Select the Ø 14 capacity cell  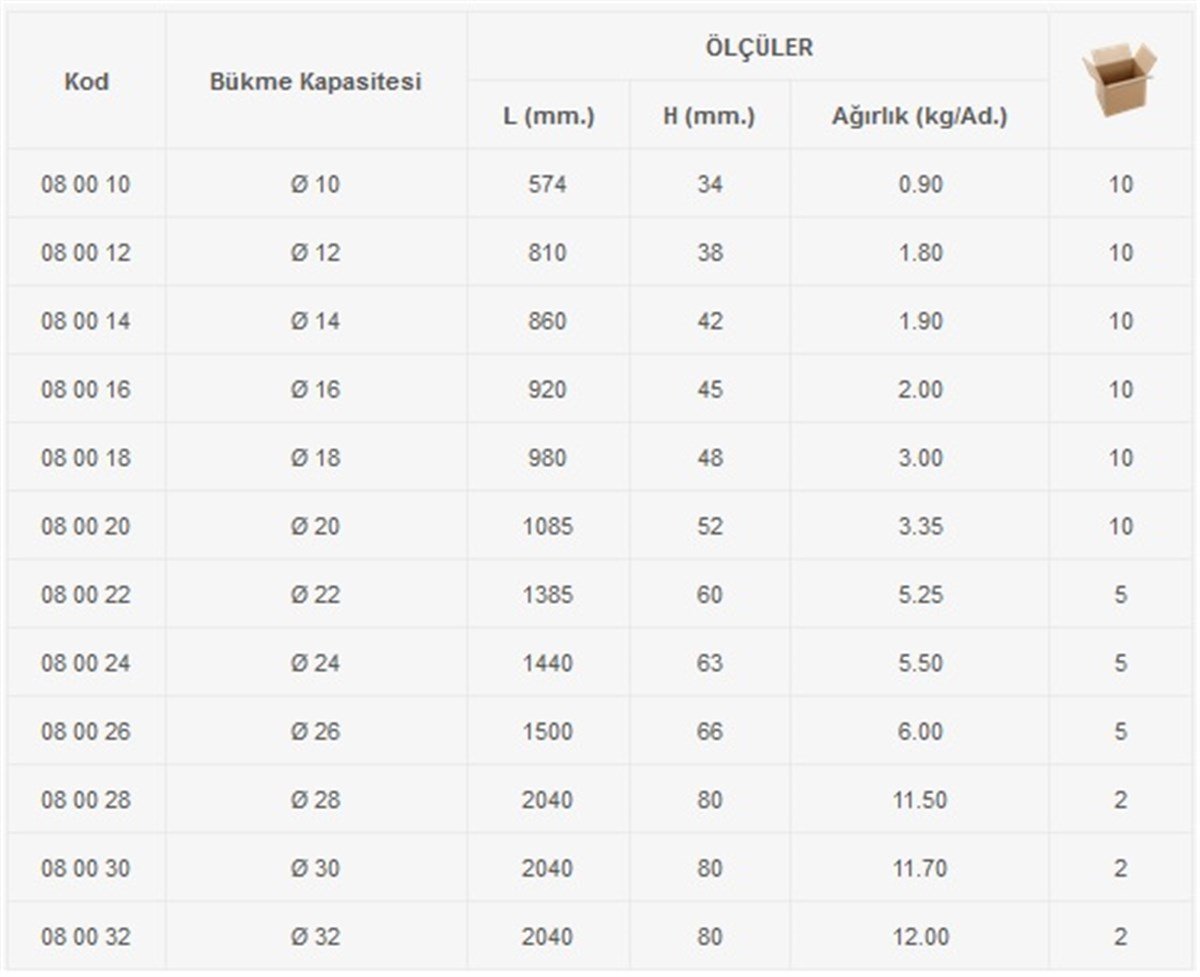pos(316,321)
